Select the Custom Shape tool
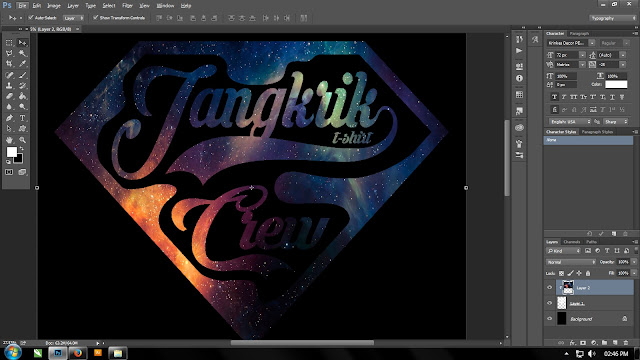The image size is (640, 360). click(22, 129)
